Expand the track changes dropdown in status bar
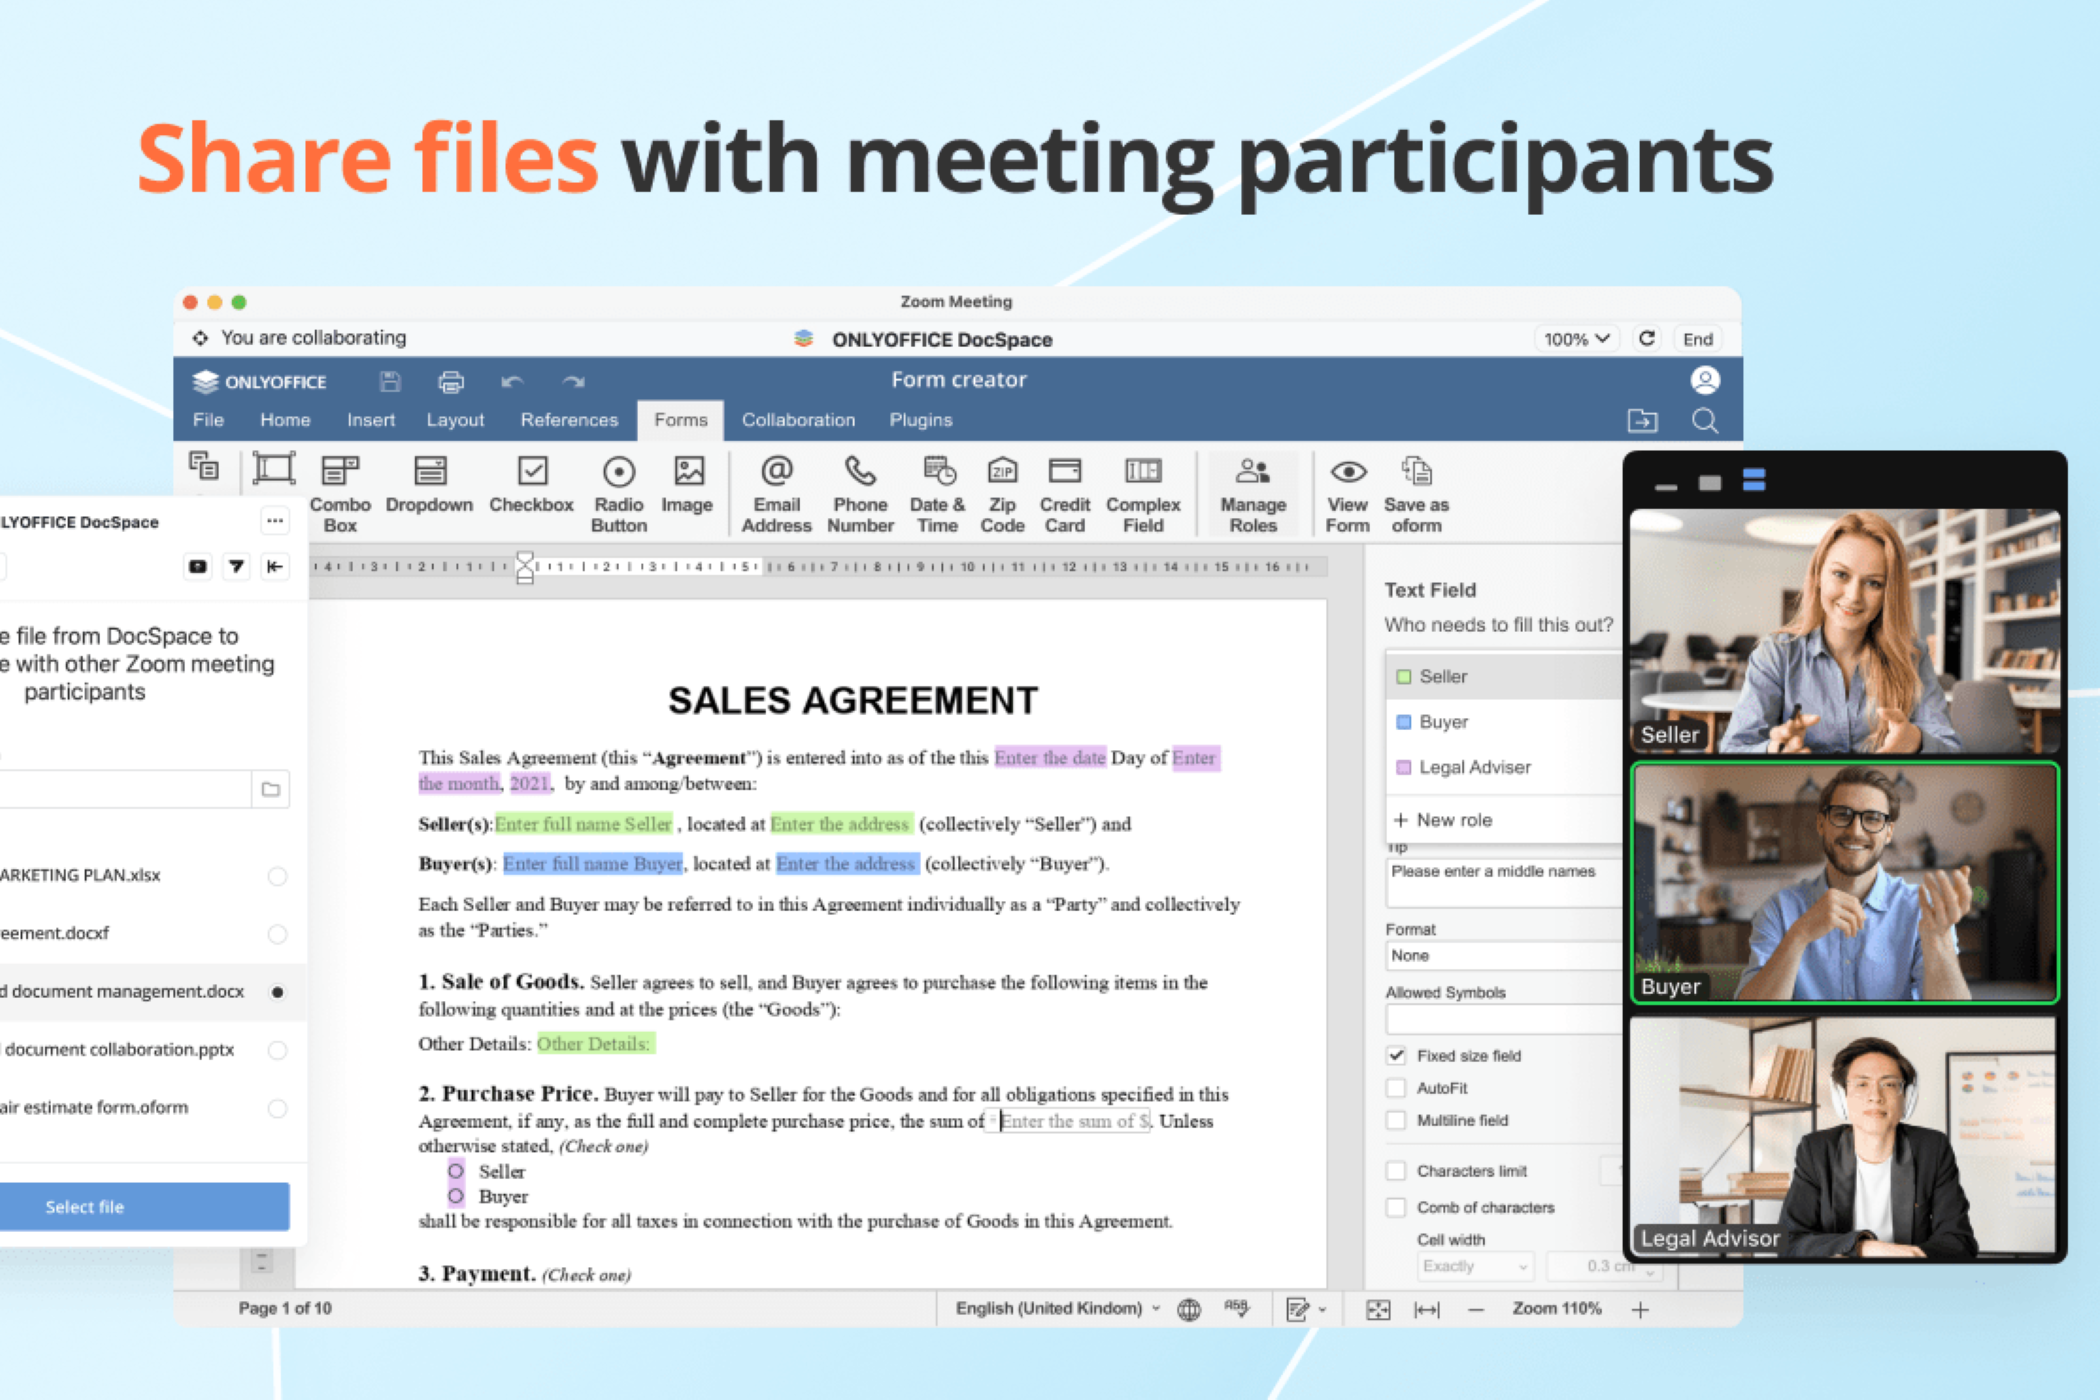This screenshot has width=2100, height=1400. point(1322,1309)
